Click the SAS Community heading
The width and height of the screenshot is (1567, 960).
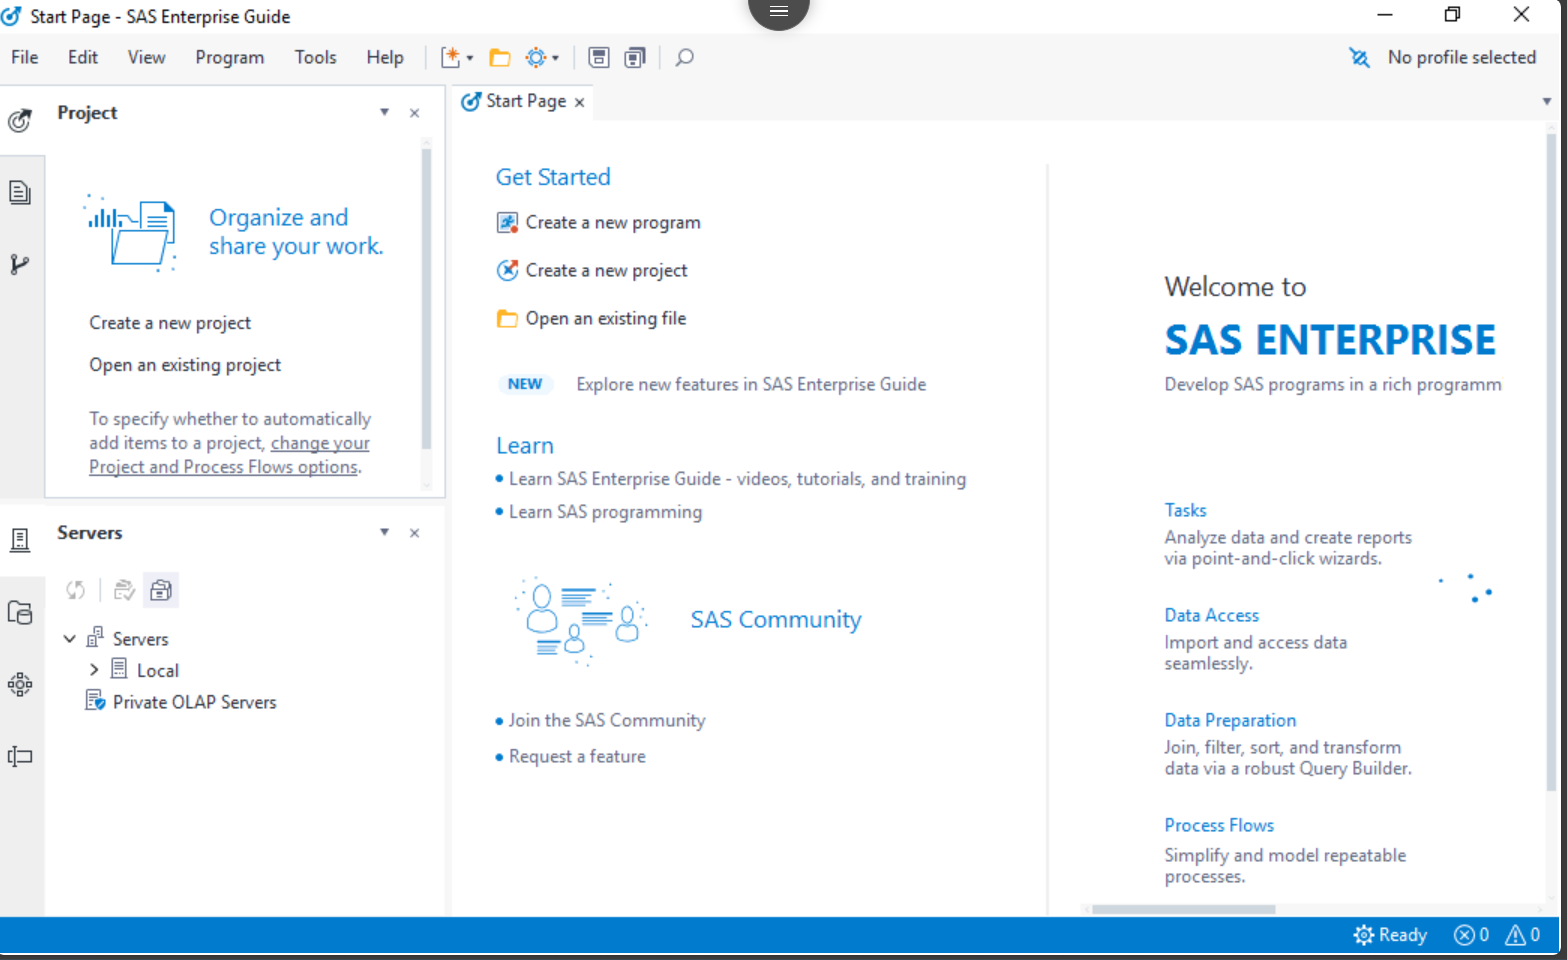[x=776, y=620]
